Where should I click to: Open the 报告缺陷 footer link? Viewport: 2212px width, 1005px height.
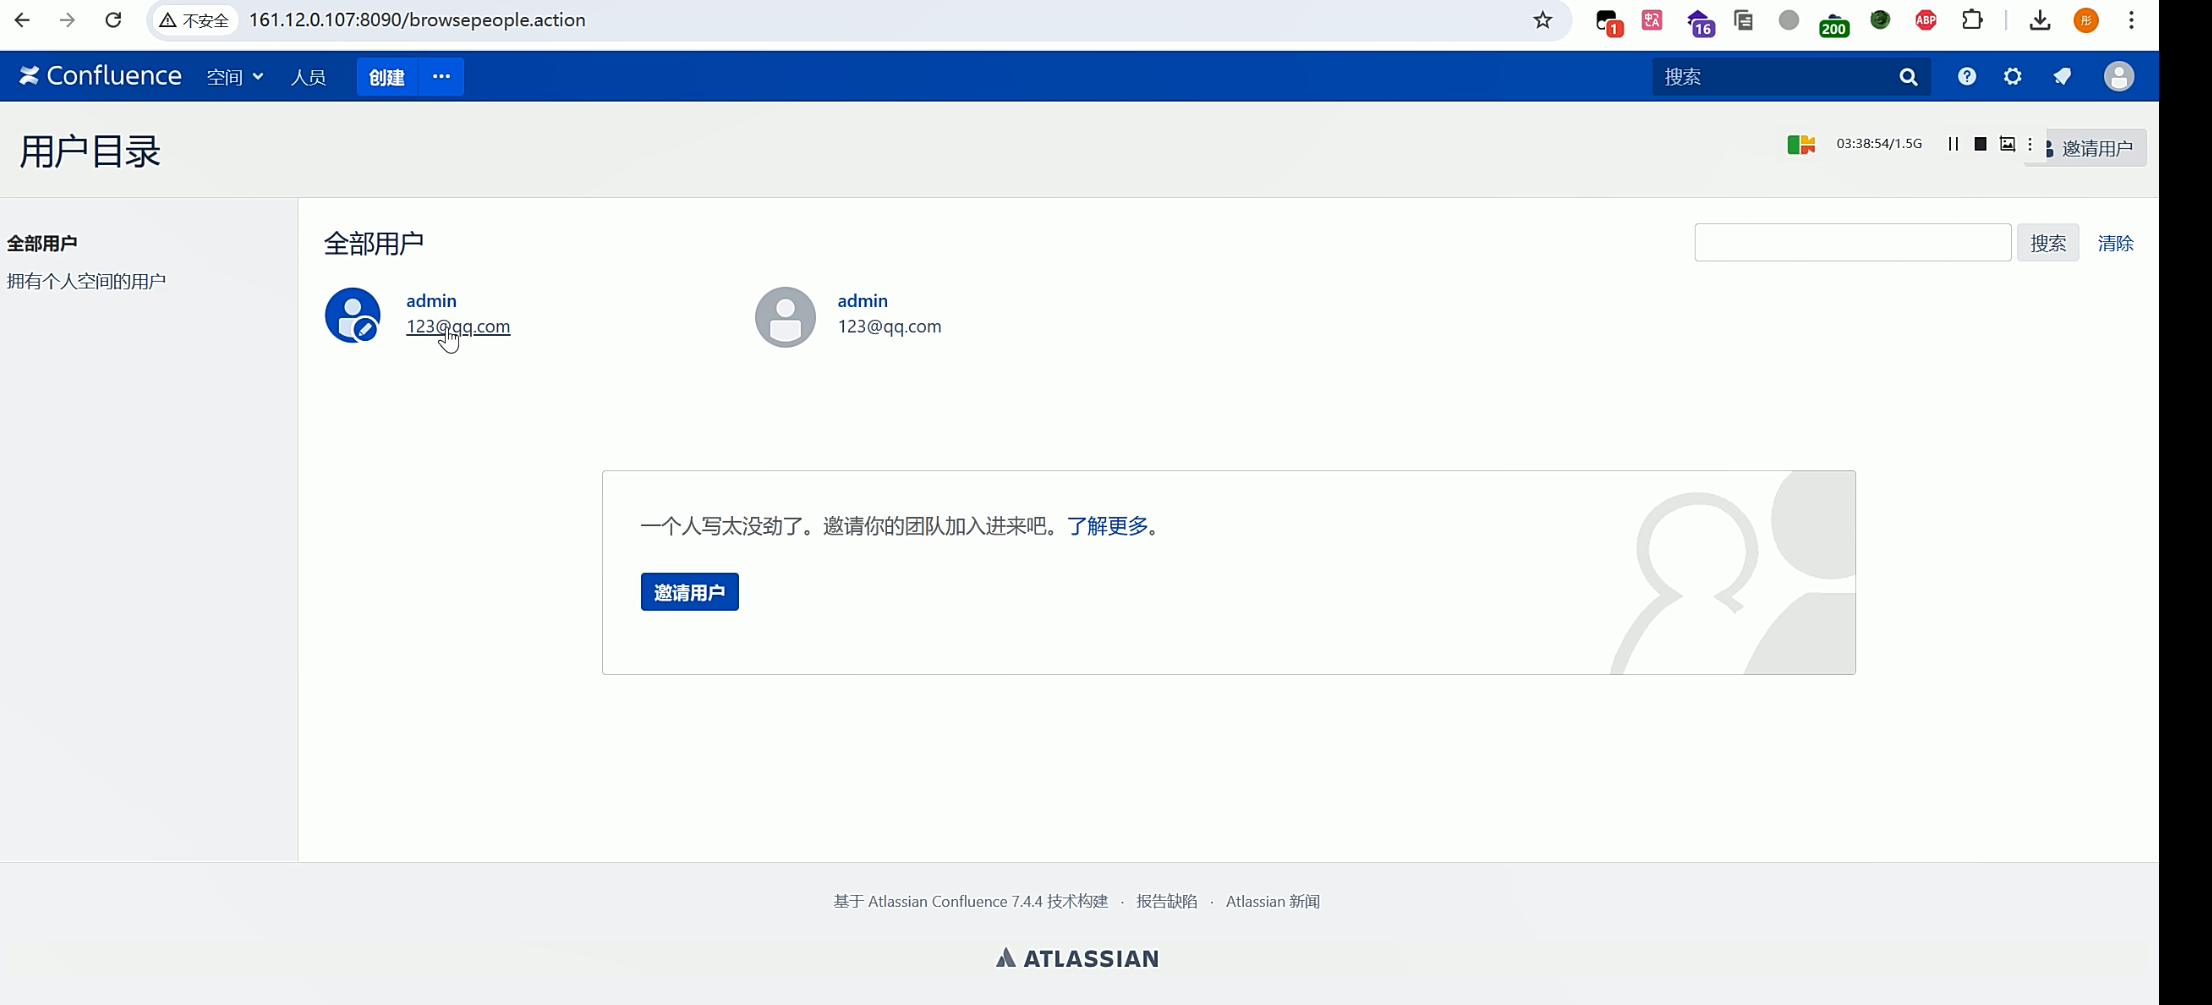[x=1166, y=901]
